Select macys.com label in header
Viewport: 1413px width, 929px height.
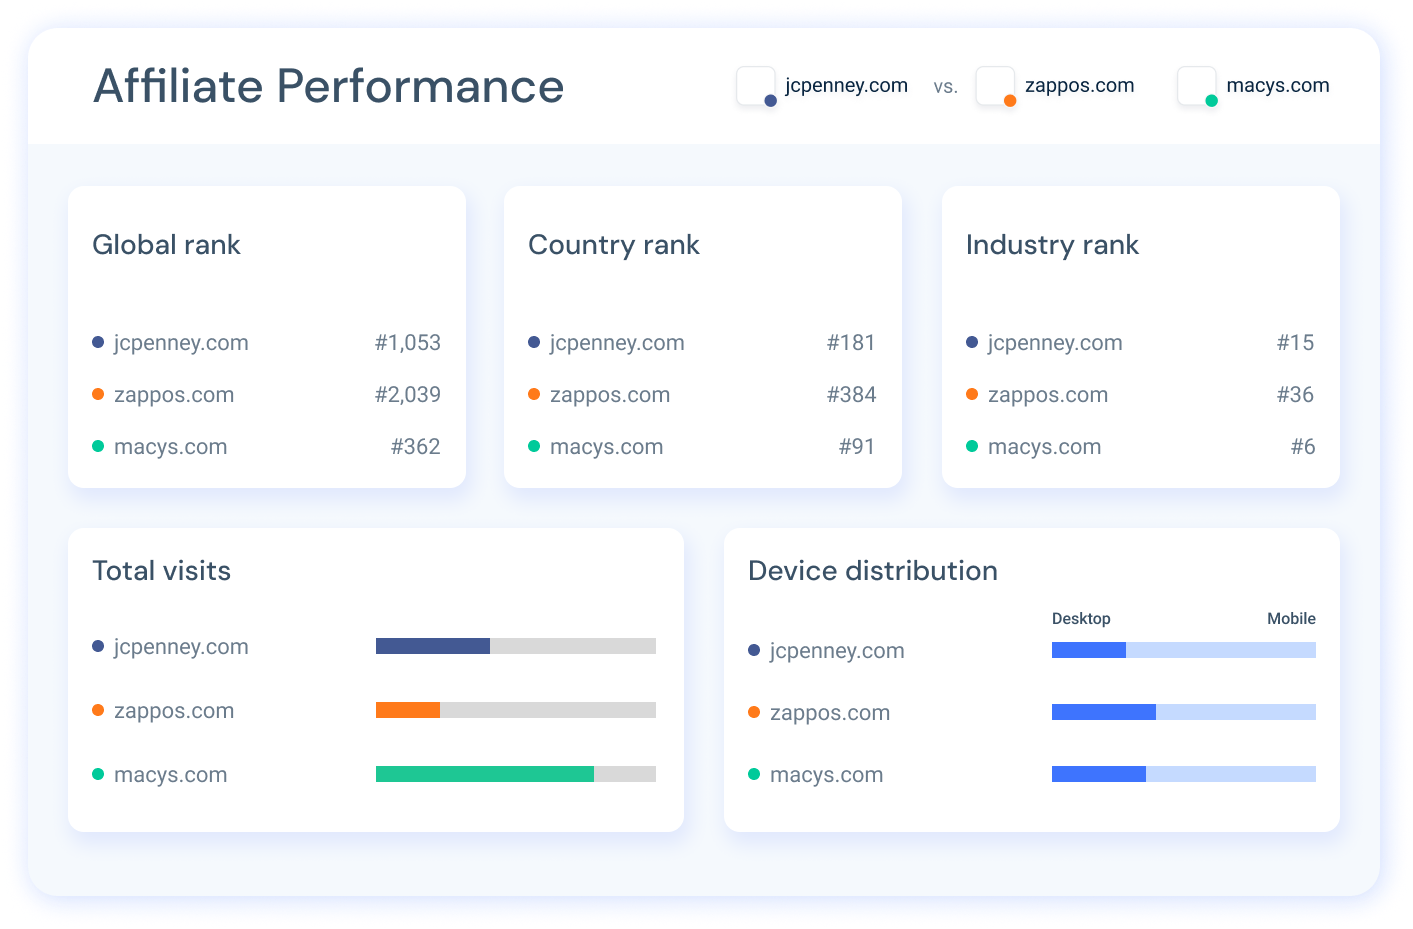pyautogui.click(x=1278, y=86)
